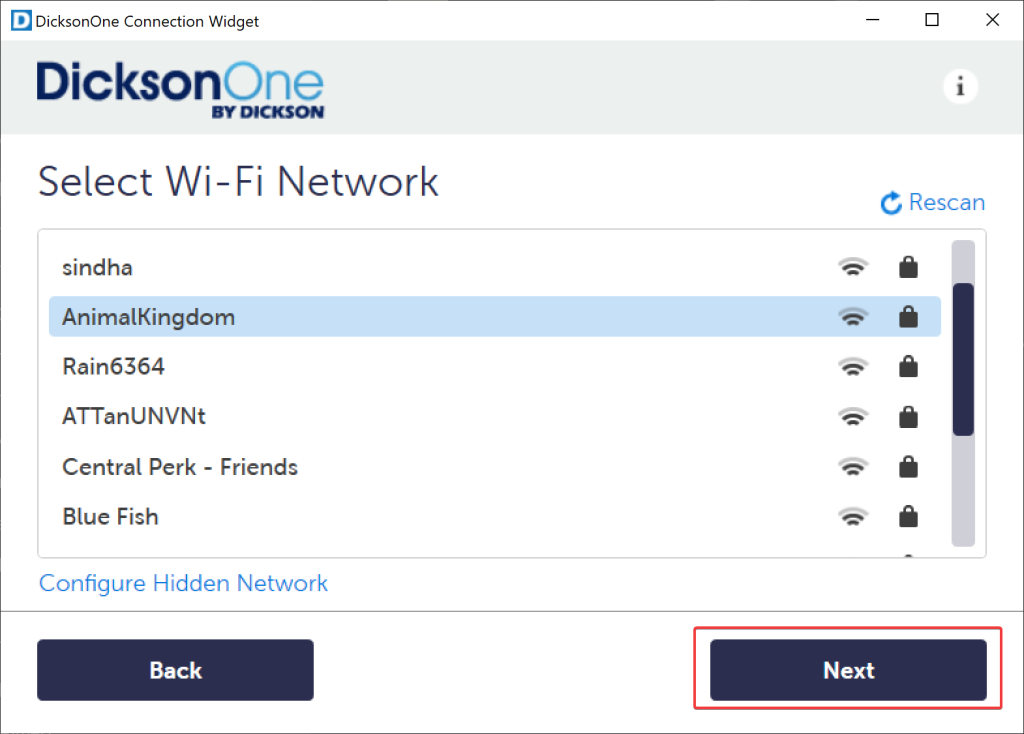1024x734 pixels.
Task: Click the Wi-Fi signal icon for Blue Fish
Action: 852,517
